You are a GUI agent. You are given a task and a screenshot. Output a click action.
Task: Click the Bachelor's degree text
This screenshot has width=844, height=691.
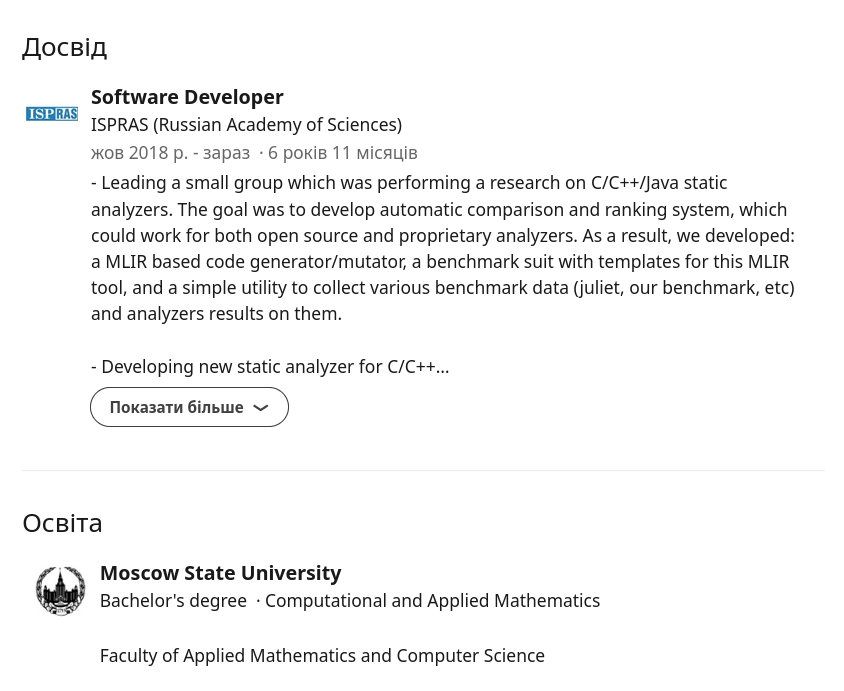pyautogui.click(x=173, y=601)
